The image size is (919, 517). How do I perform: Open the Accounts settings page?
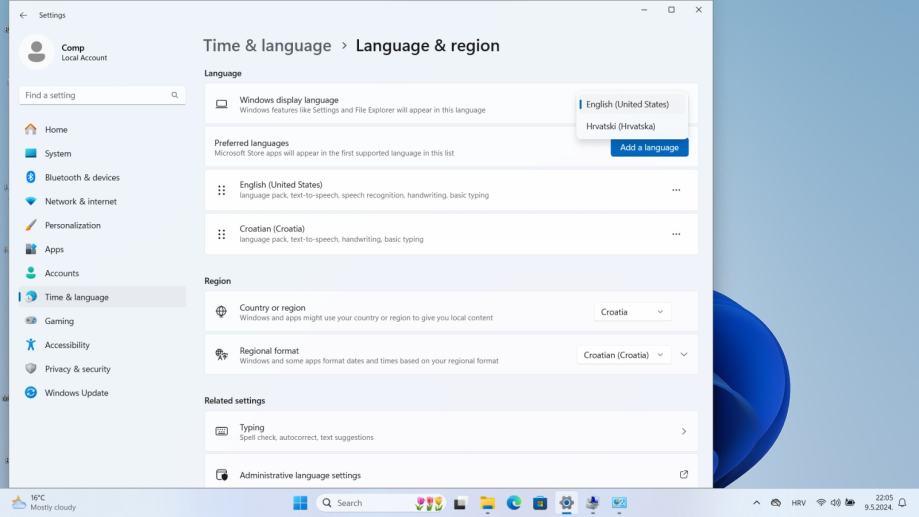[103, 274]
